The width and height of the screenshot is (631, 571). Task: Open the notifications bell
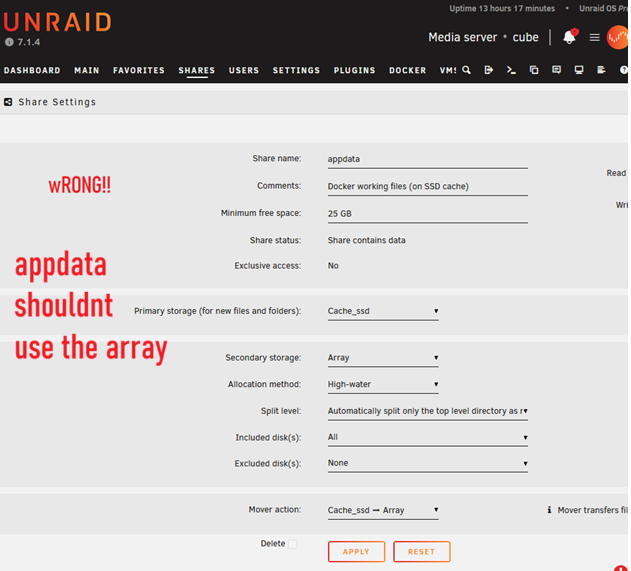pos(569,37)
